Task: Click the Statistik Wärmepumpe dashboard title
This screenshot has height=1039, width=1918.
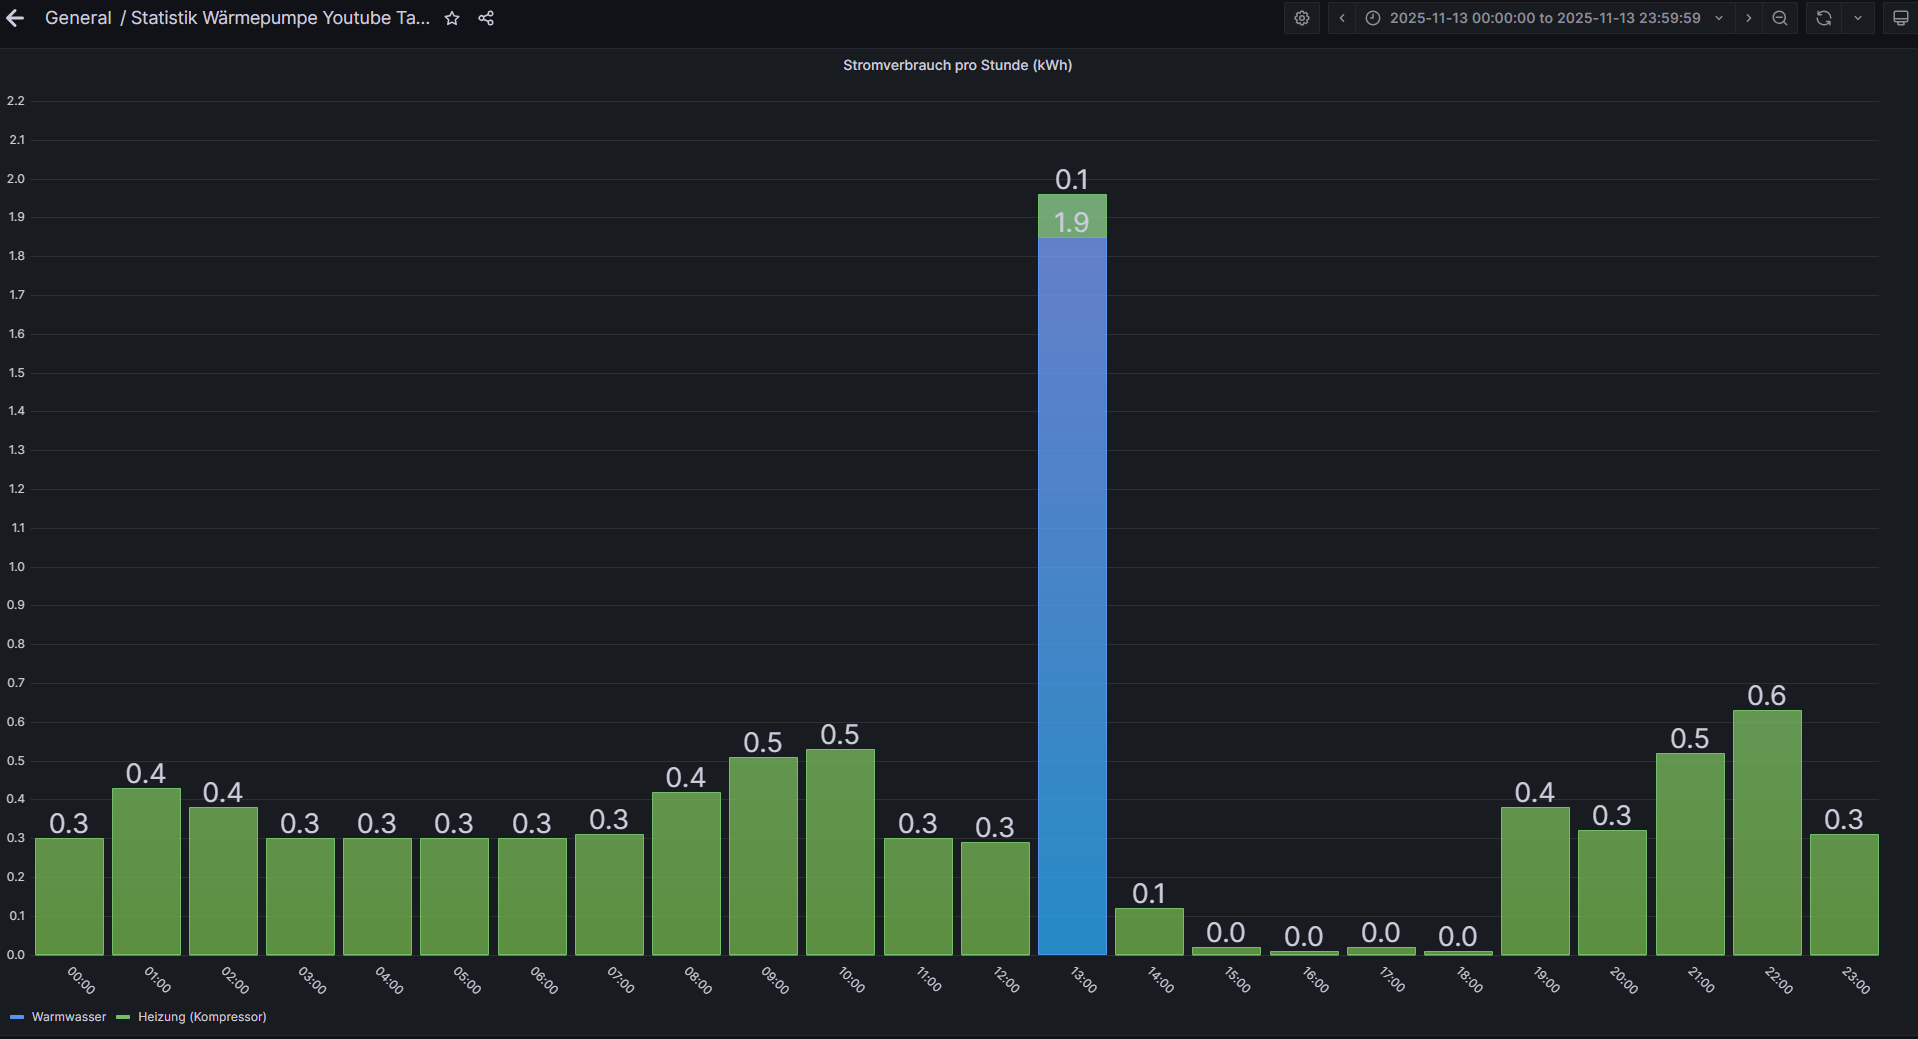Action: coord(280,18)
